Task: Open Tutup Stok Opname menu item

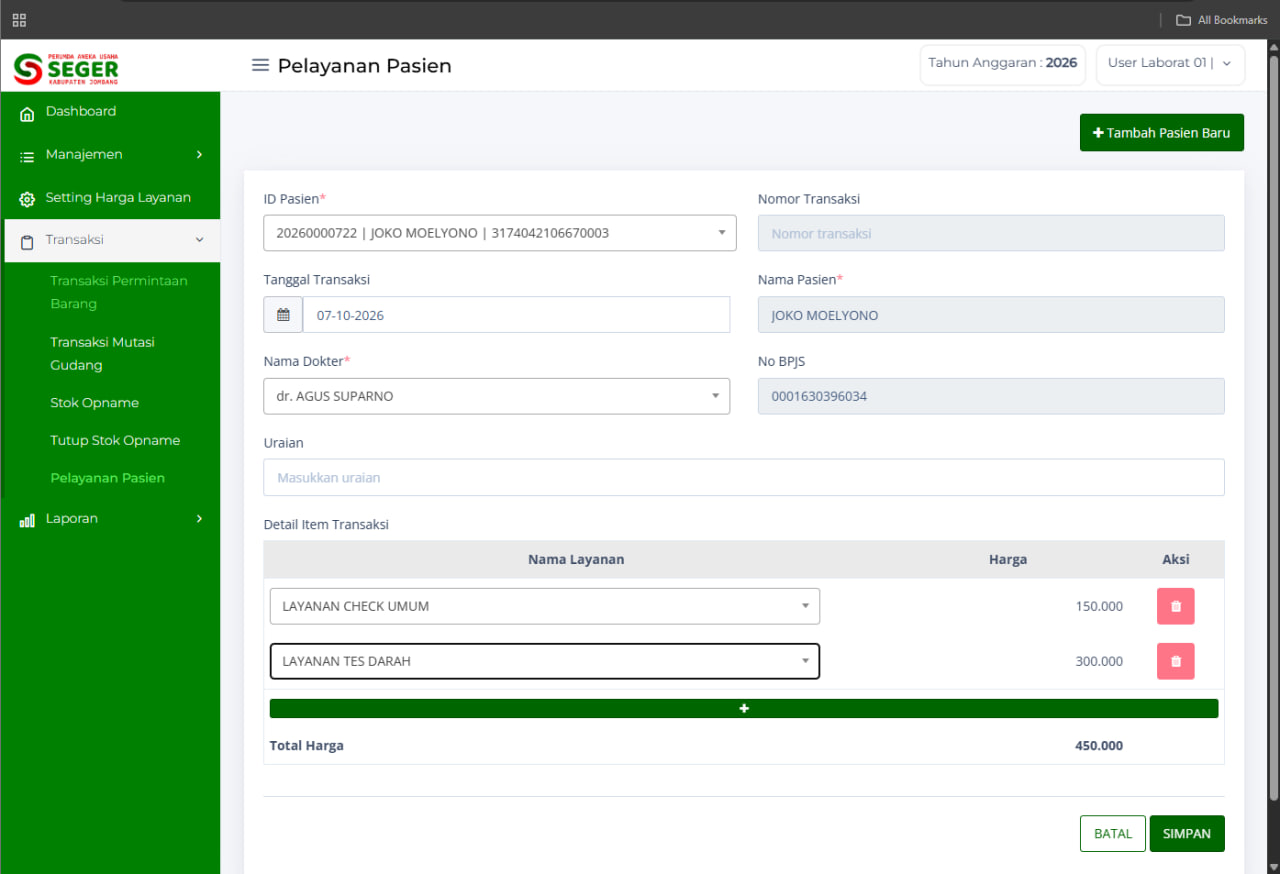Action: click(115, 440)
